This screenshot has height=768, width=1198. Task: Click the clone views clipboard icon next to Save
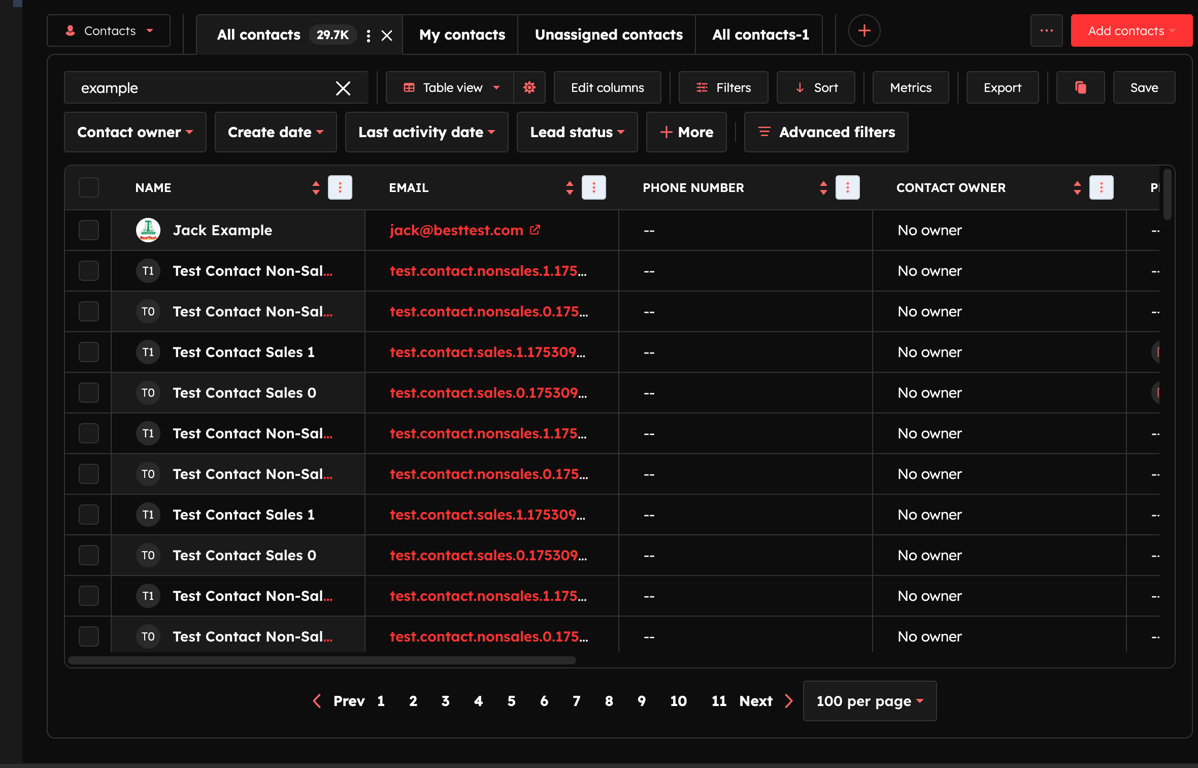(1082, 88)
